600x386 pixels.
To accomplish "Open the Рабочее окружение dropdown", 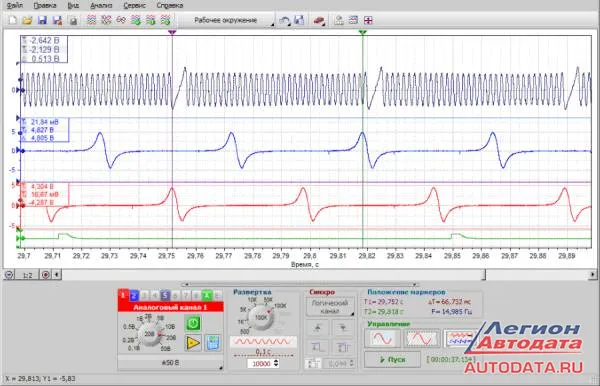I will click(x=226, y=20).
